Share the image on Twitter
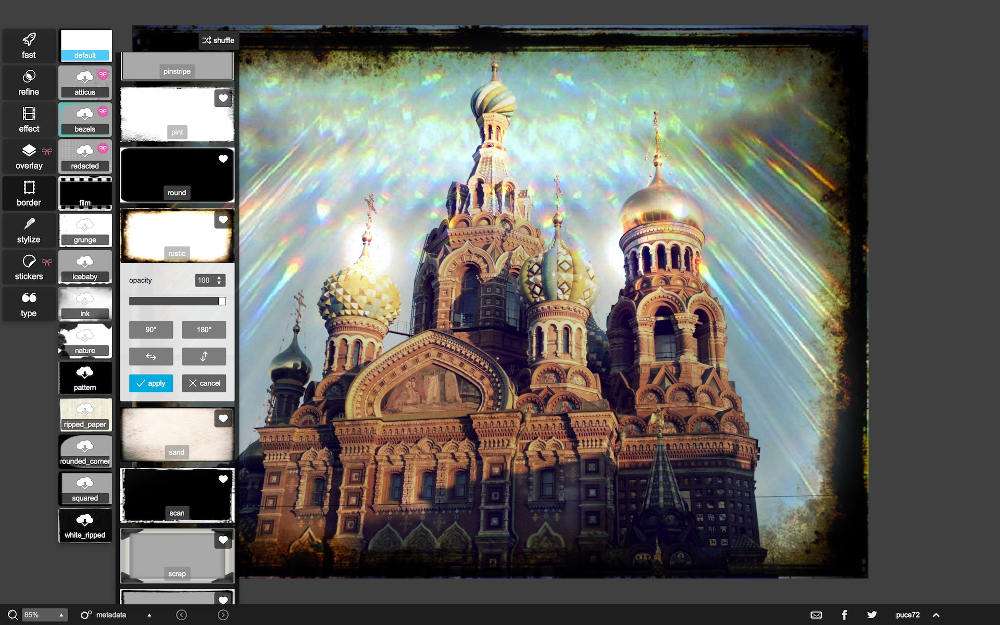1000x625 pixels. point(872,615)
